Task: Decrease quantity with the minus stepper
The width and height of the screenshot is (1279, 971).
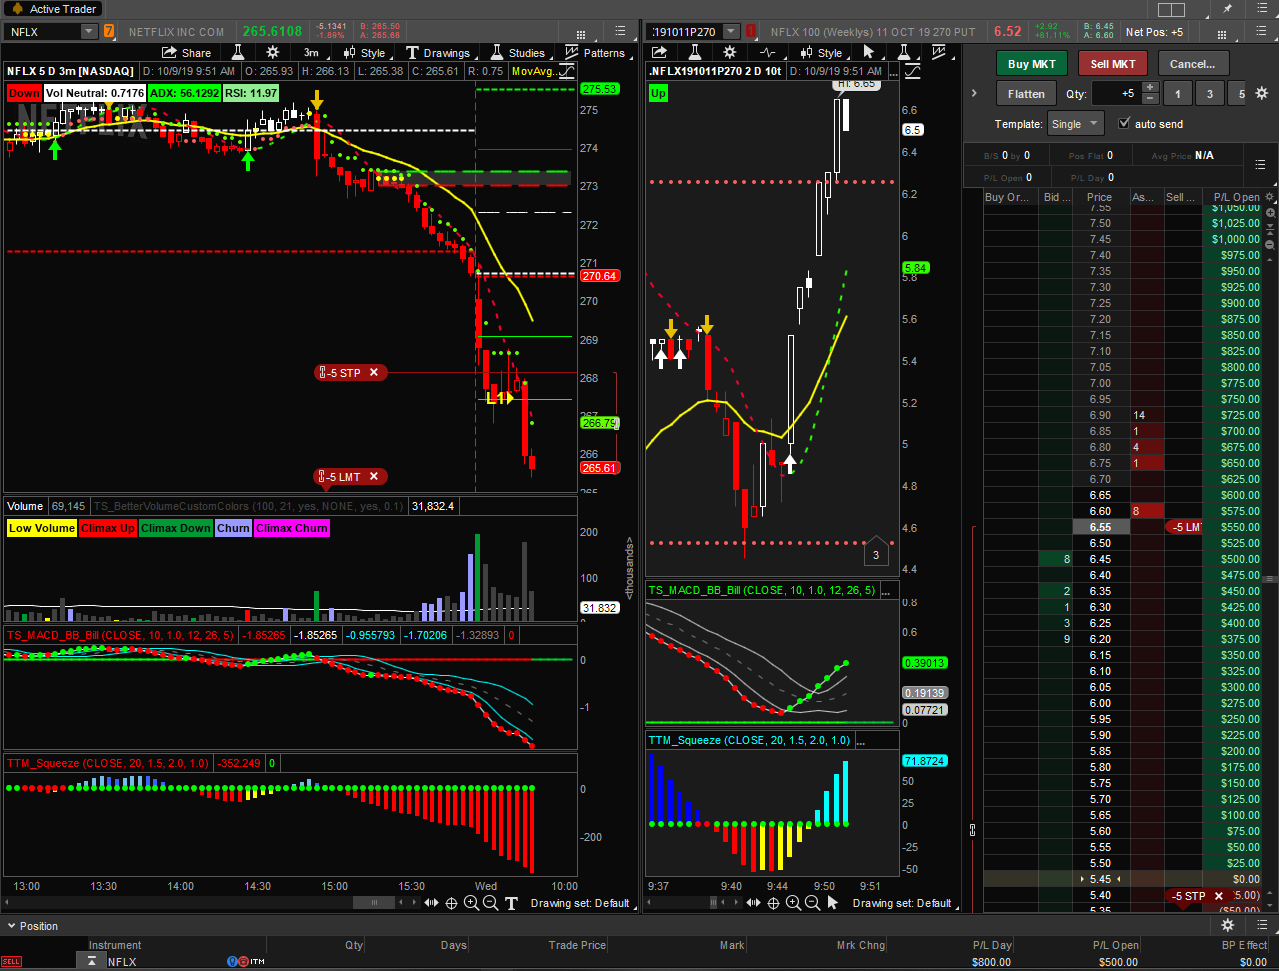Action: (1150, 99)
